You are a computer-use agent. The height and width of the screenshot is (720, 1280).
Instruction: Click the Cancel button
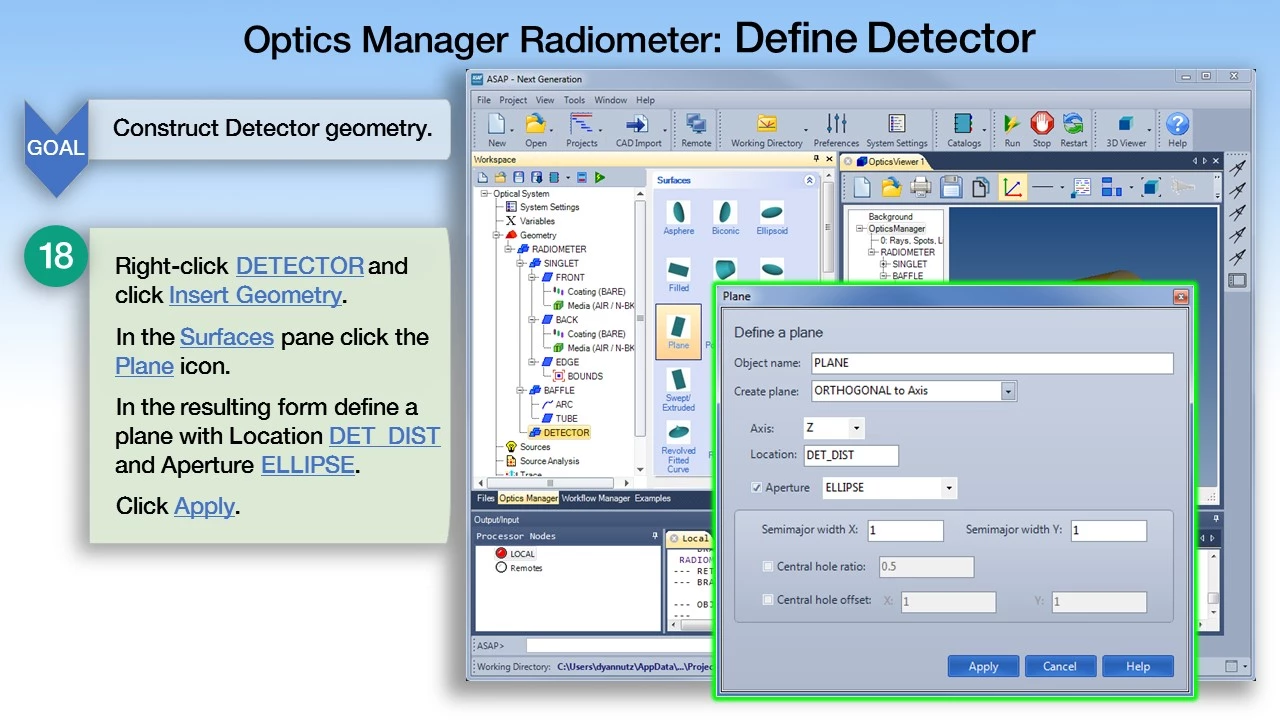tap(1059, 667)
